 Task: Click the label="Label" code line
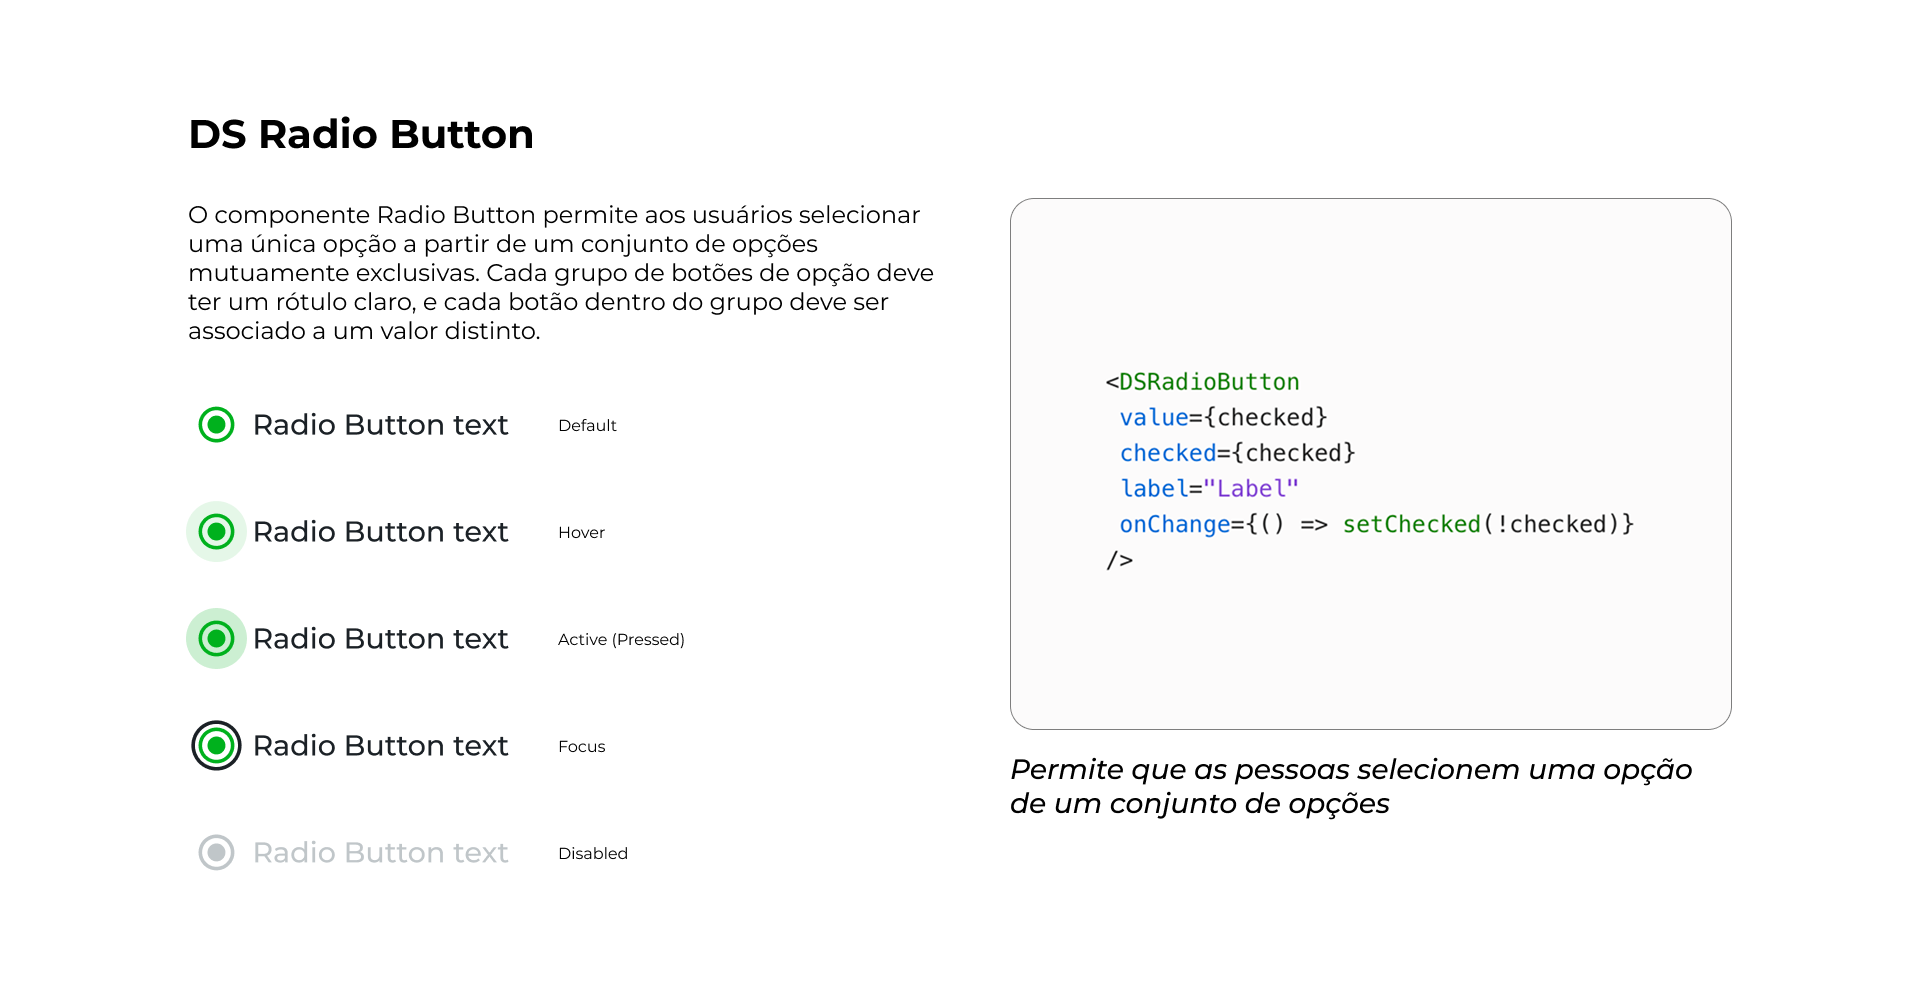pyautogui.click(x=1209, y=489)
